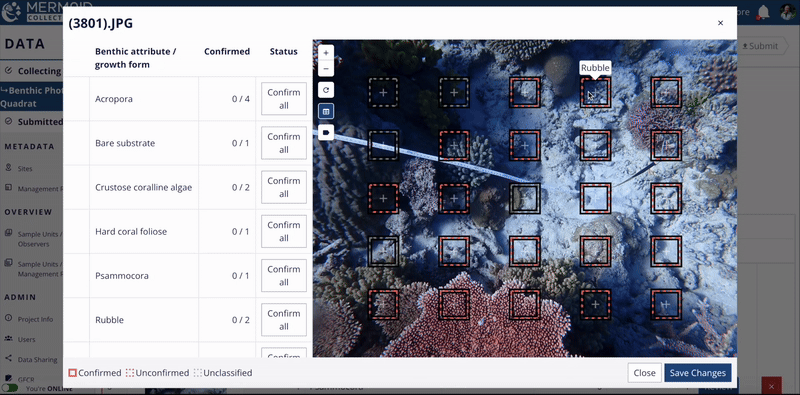Open Project Info in the sidebar
The height and width of the screenshot is (395, 800).
click(35, 319)
